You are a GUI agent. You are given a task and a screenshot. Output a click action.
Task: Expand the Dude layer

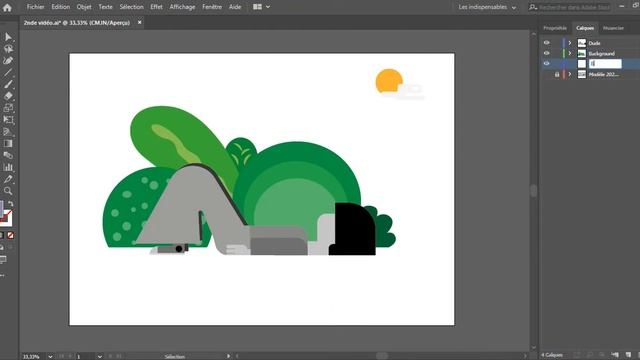click(x=570, y=43)
